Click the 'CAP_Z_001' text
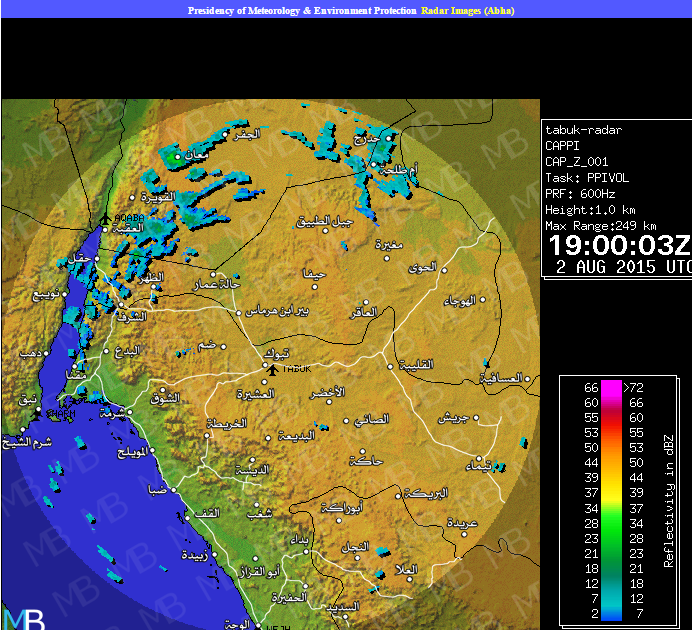This screenshot has width=692, height=630. 576,161
